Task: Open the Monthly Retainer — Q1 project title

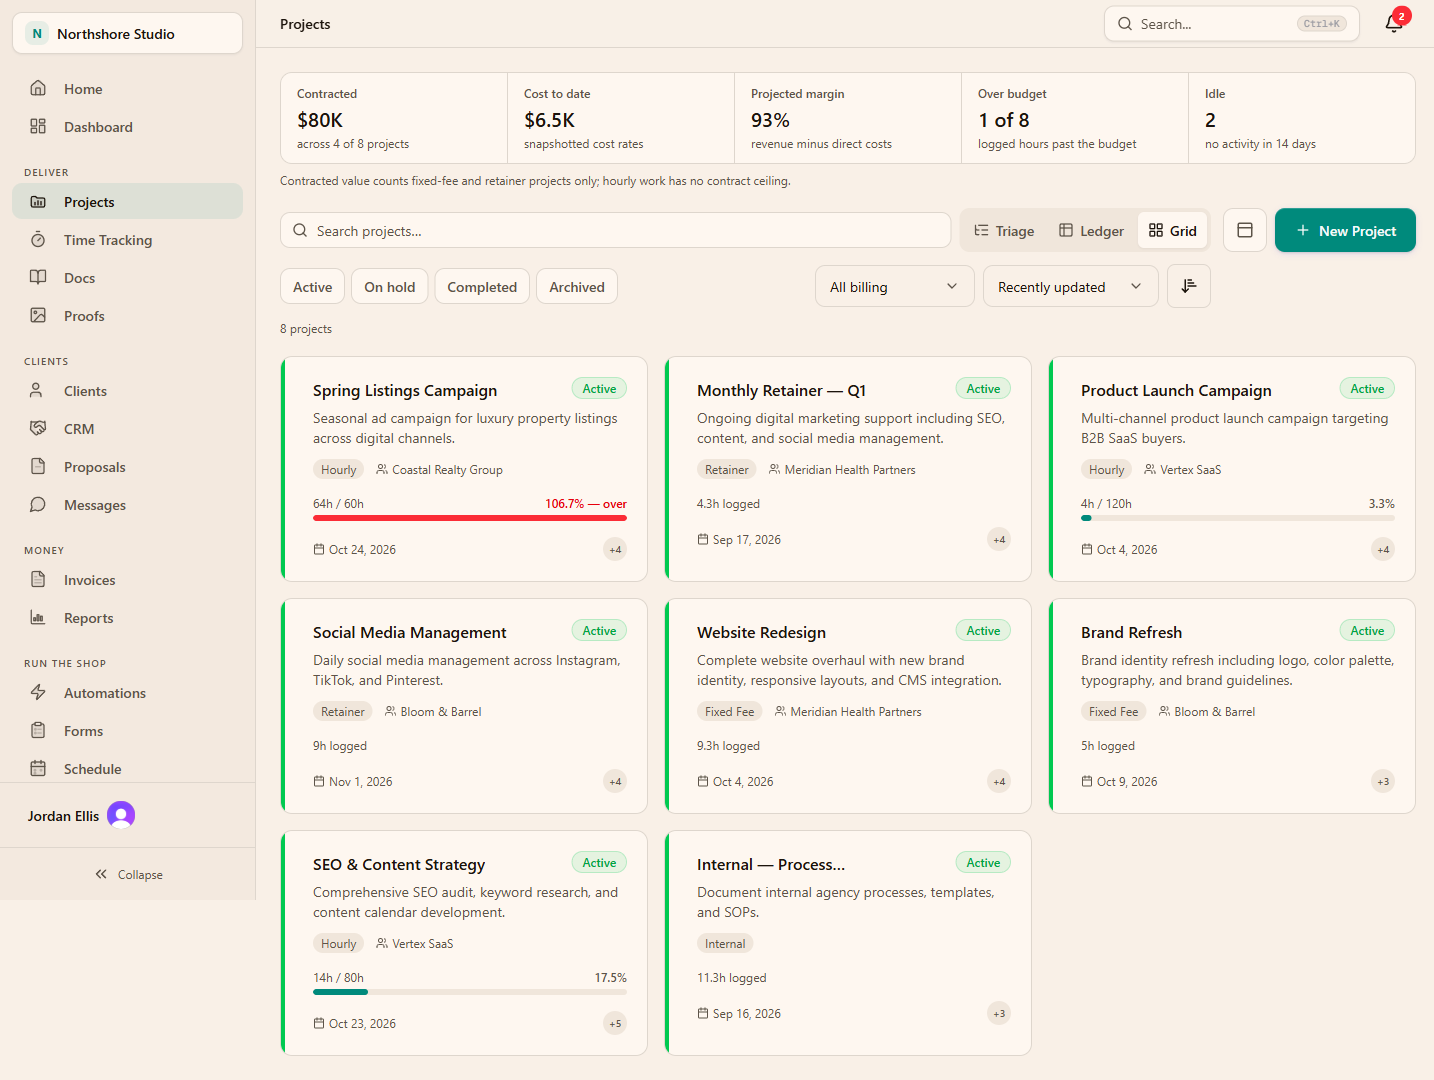Action: click(781, 390)
